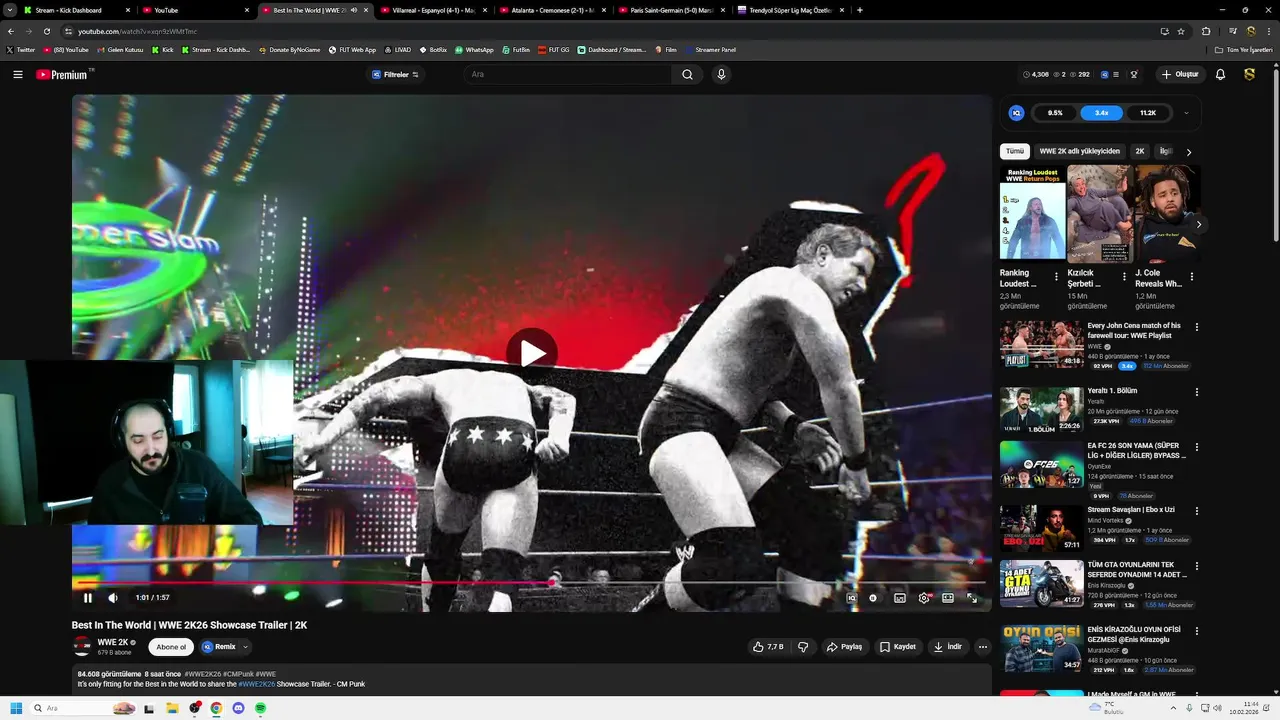Switch to Atalanta - Cremonese tab
This screenshot has width=1280, height=720.
552,10
